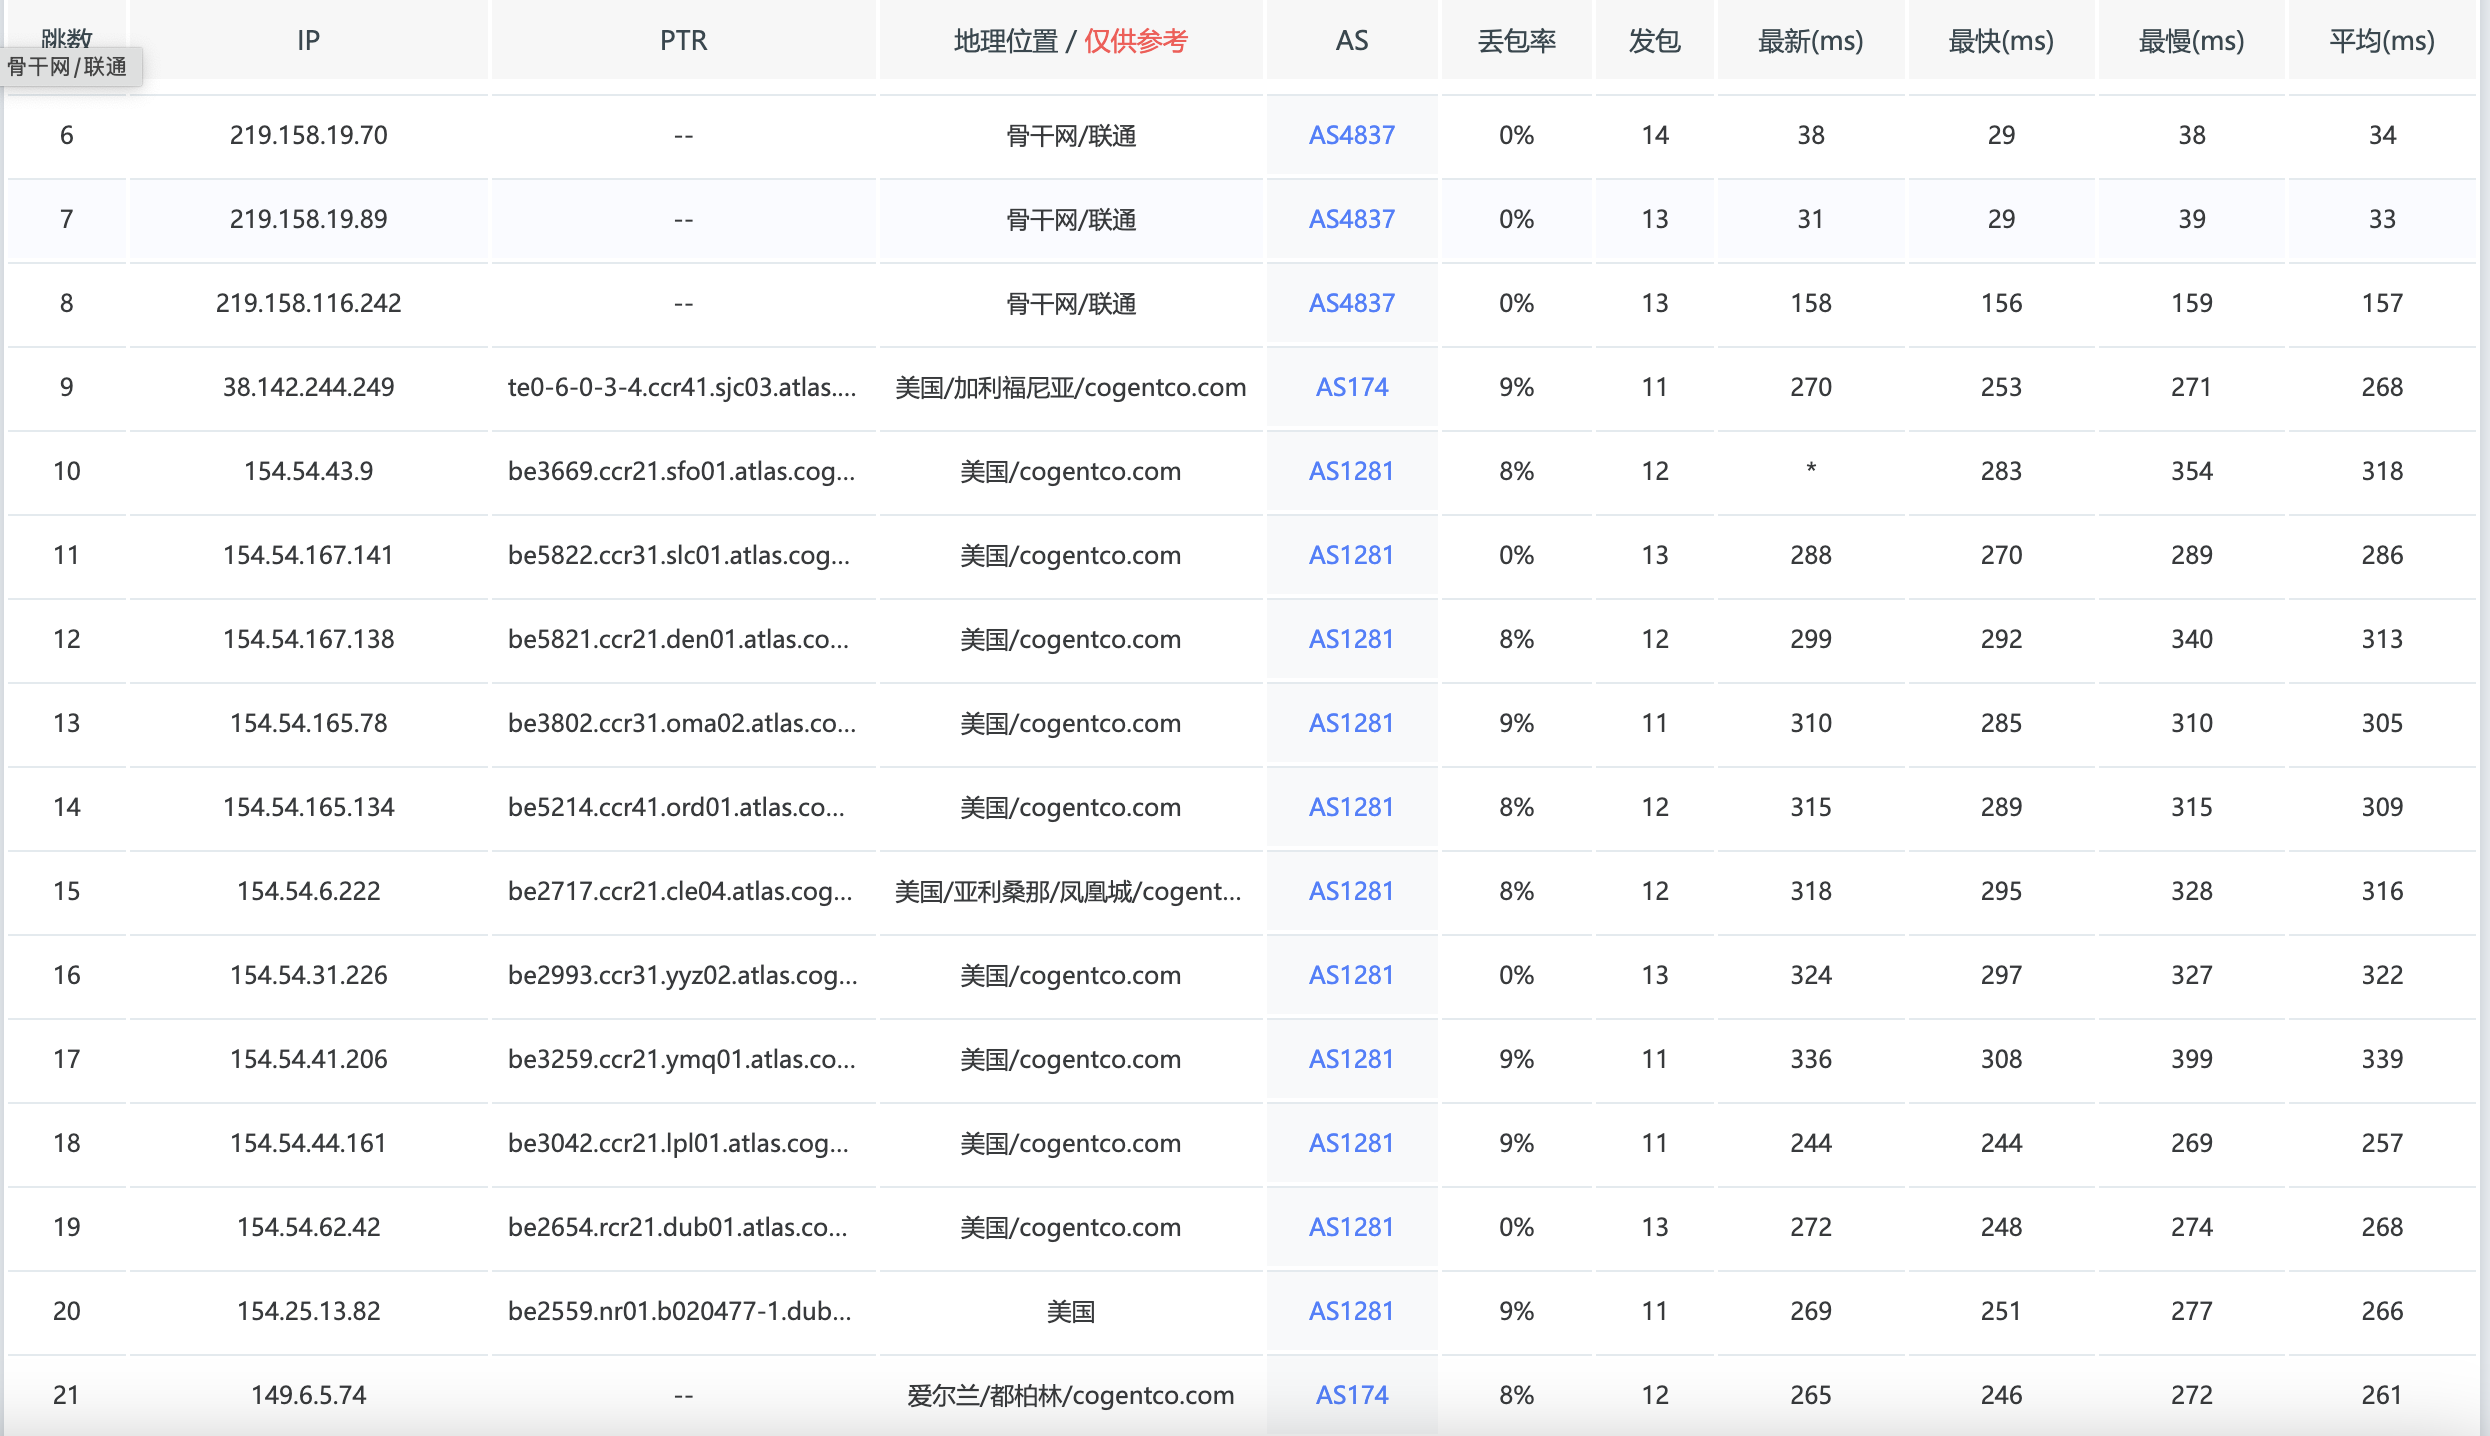Click PTR be2993.ccr31.yyz02.atlas.cog...
The height and width of the screenshot is (1436, 2490).
[x=683, y=975]
